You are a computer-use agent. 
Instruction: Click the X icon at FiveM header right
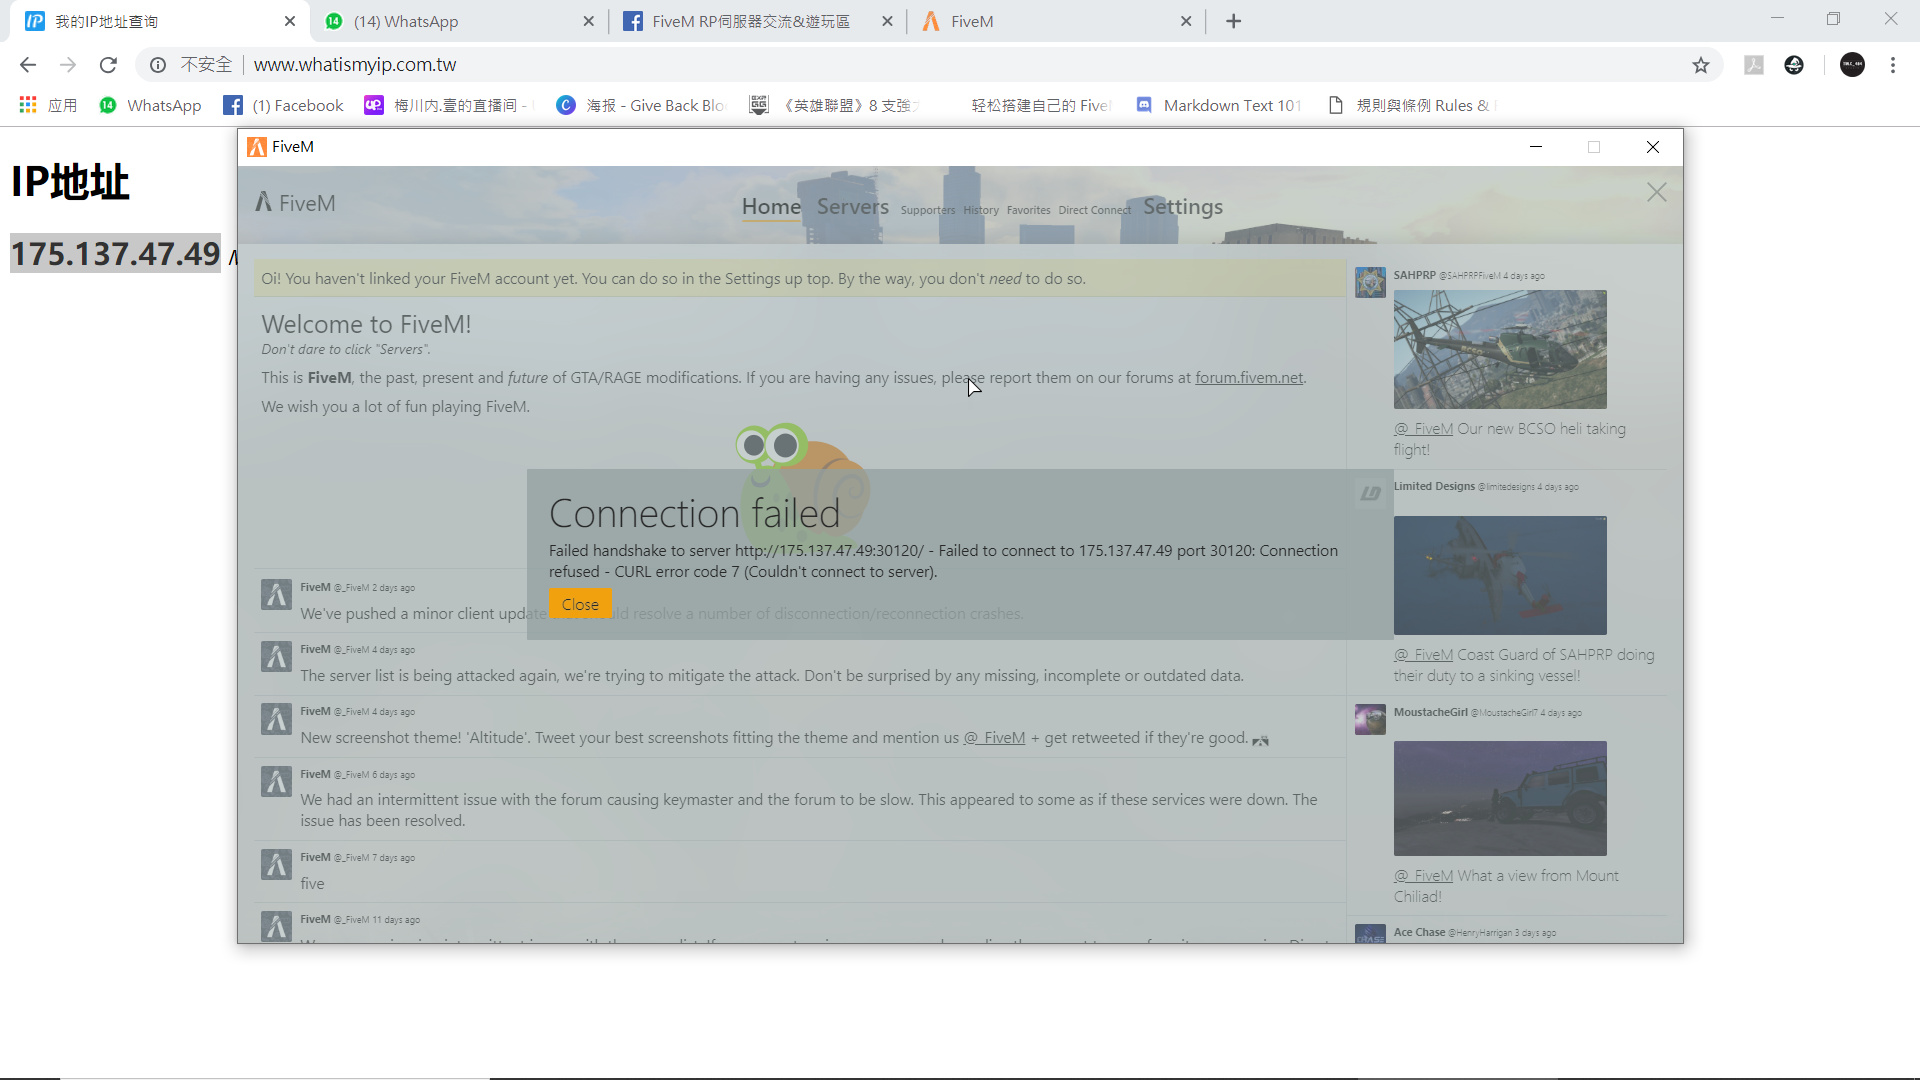click(1656, 192)
